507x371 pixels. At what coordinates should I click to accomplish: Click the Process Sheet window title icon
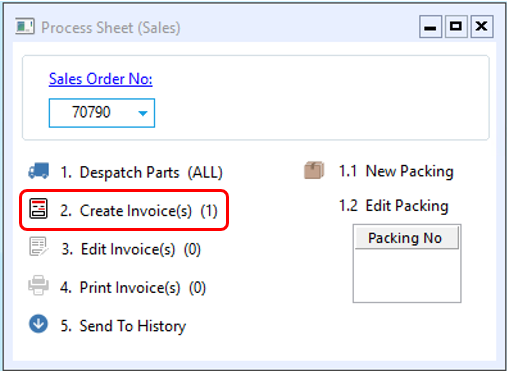coord(25,26)
